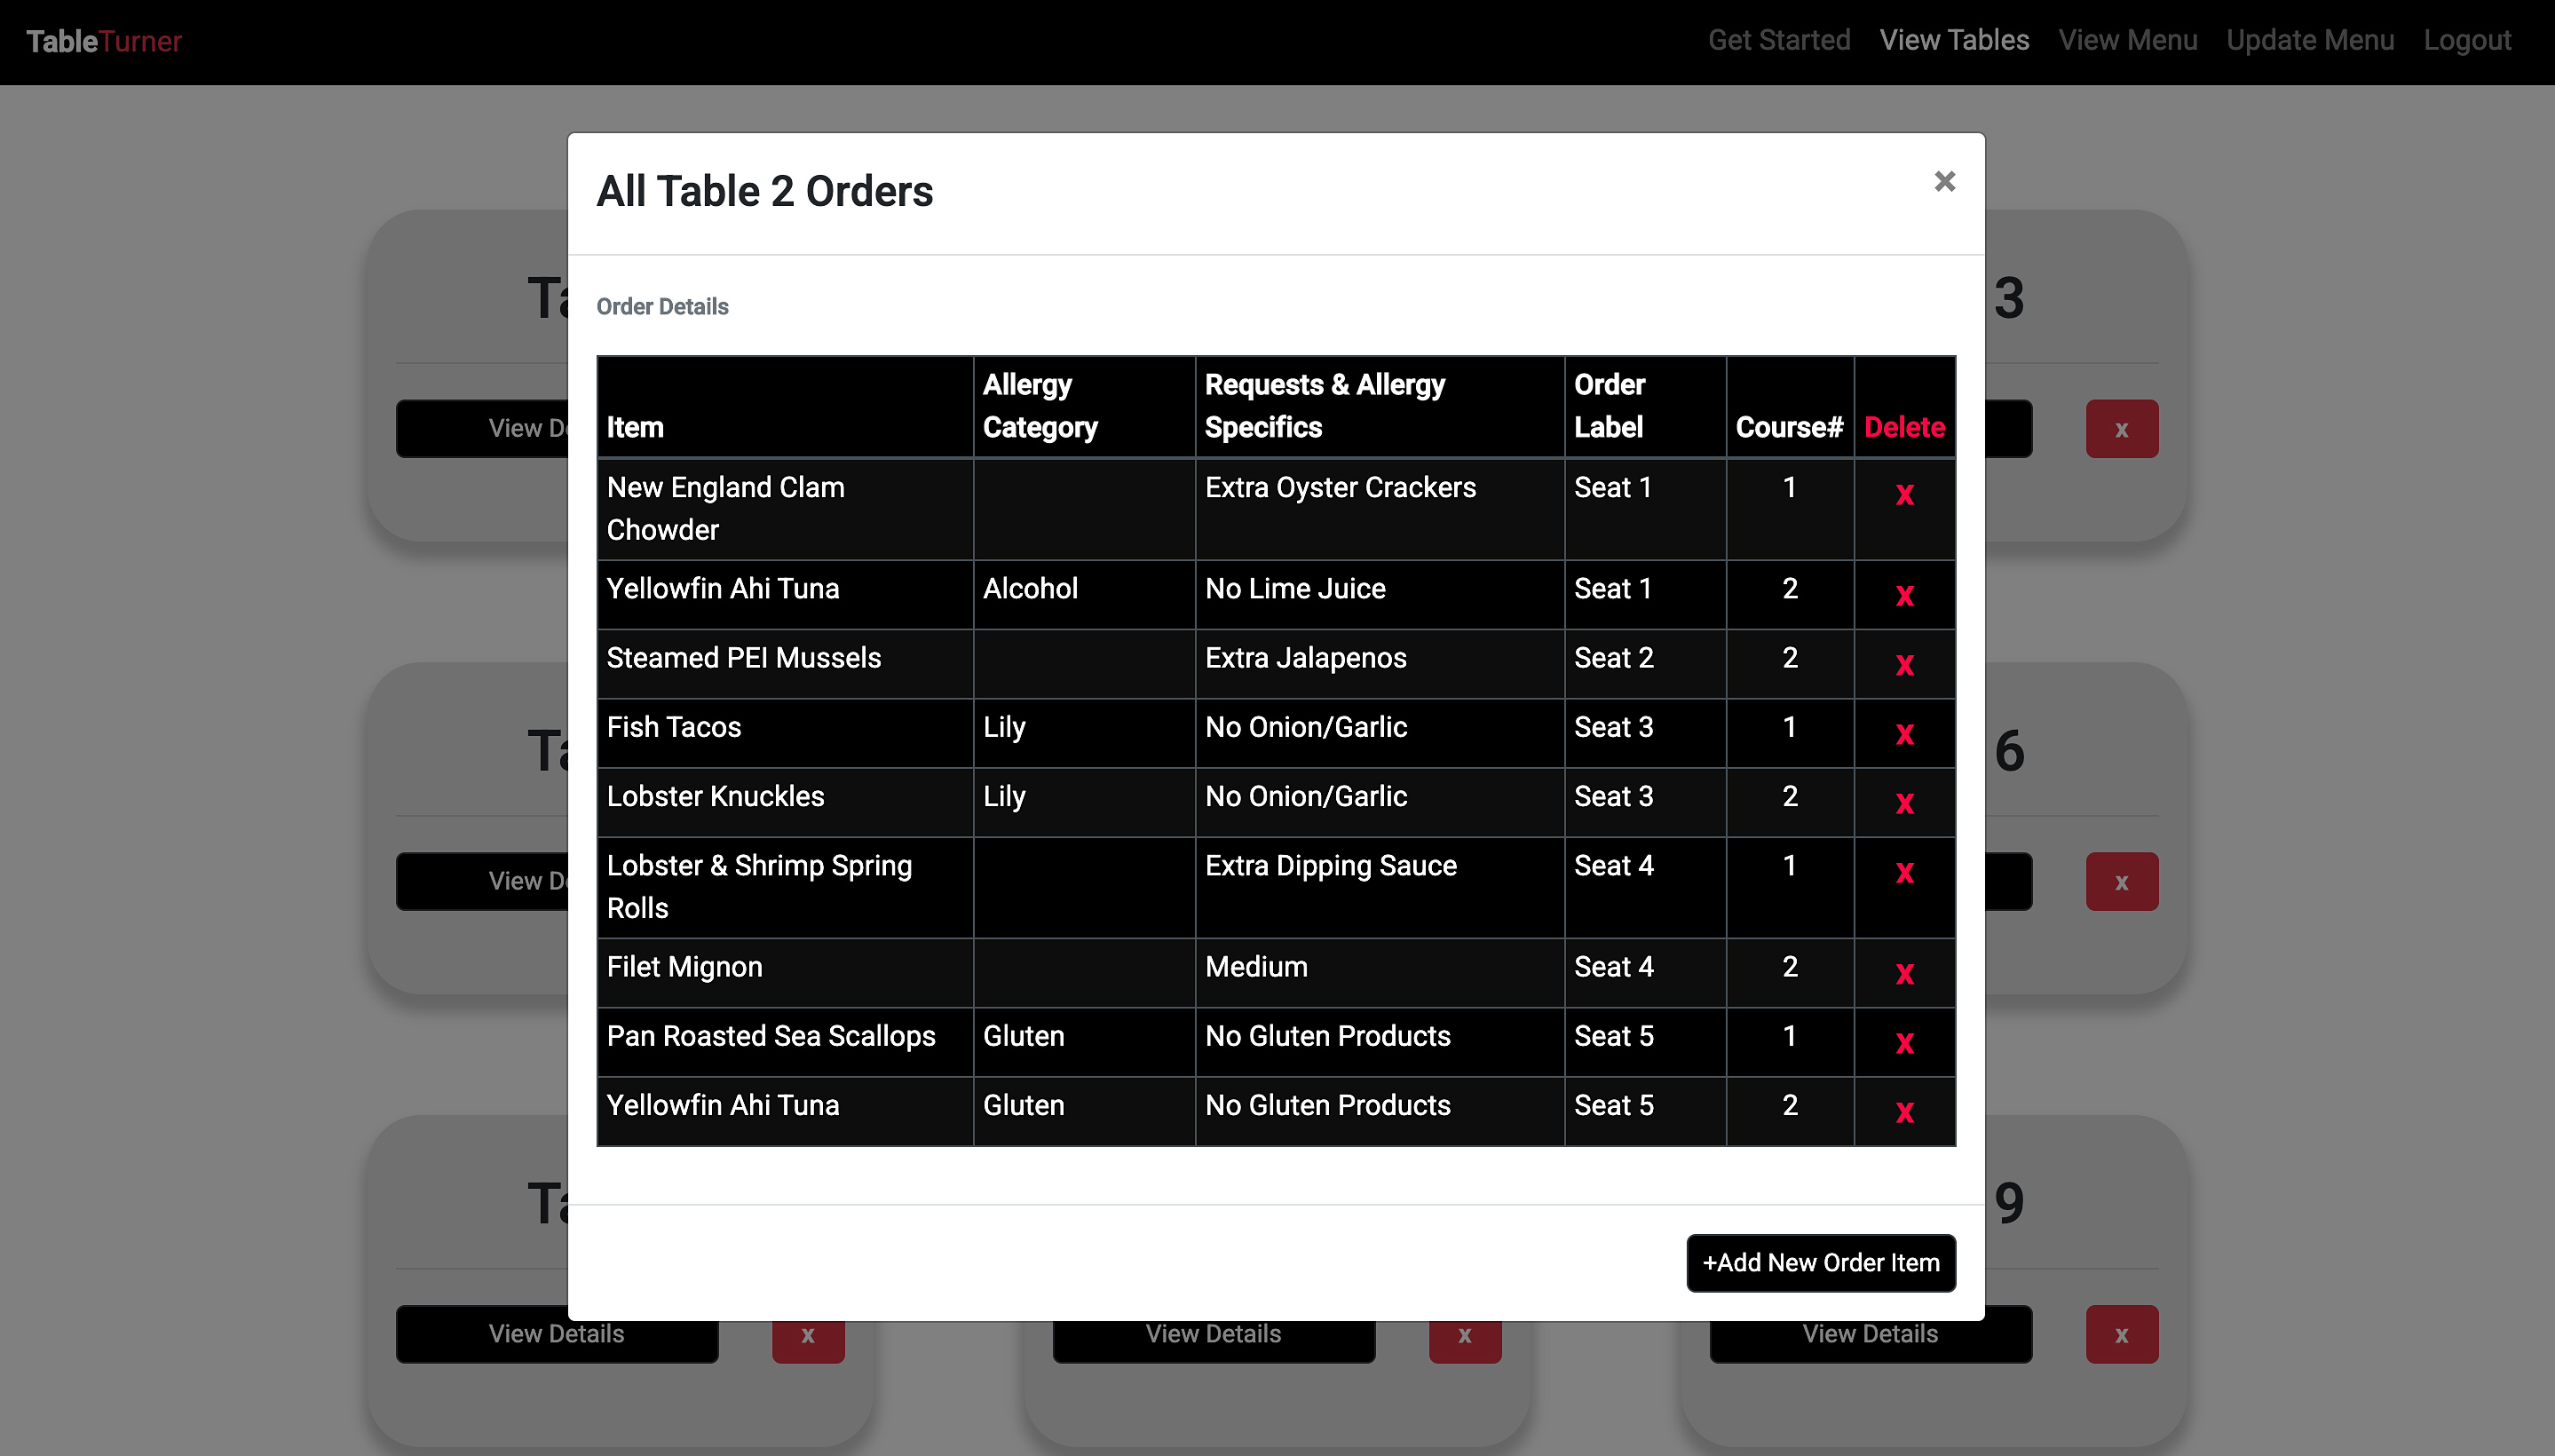Remove the Filet Mignon order
2555x1456 pixels.
[1904, 973]
